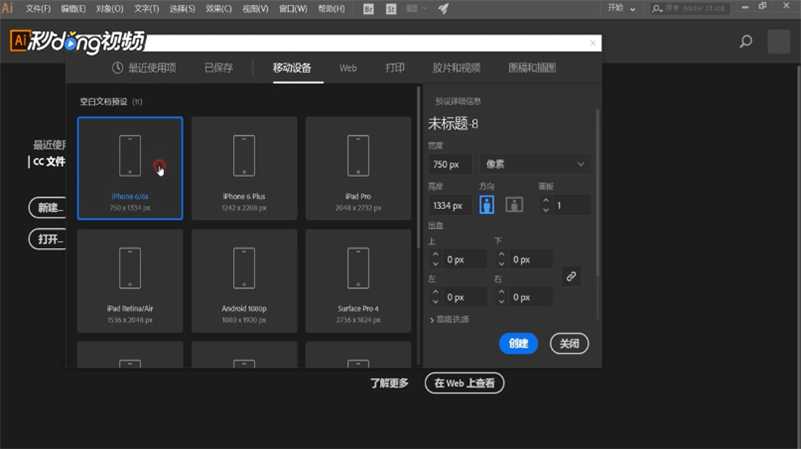Viewport: 801px width, 449px height.
Task: Switch to the 已保存 tab
Action: [219, 68]
